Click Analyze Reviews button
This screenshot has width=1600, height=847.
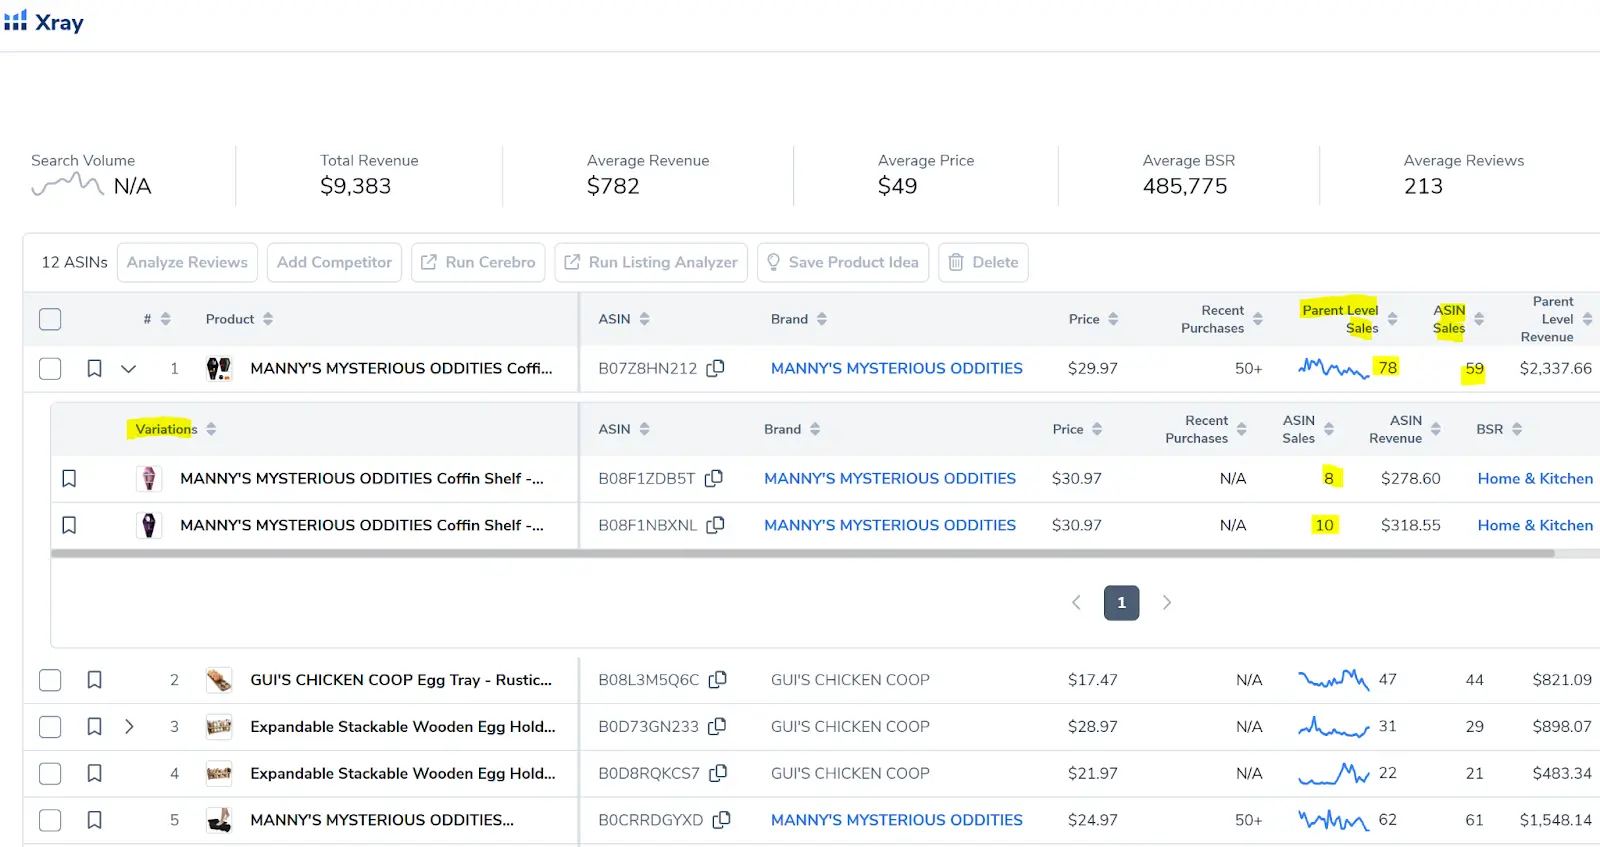click(187, 262)
